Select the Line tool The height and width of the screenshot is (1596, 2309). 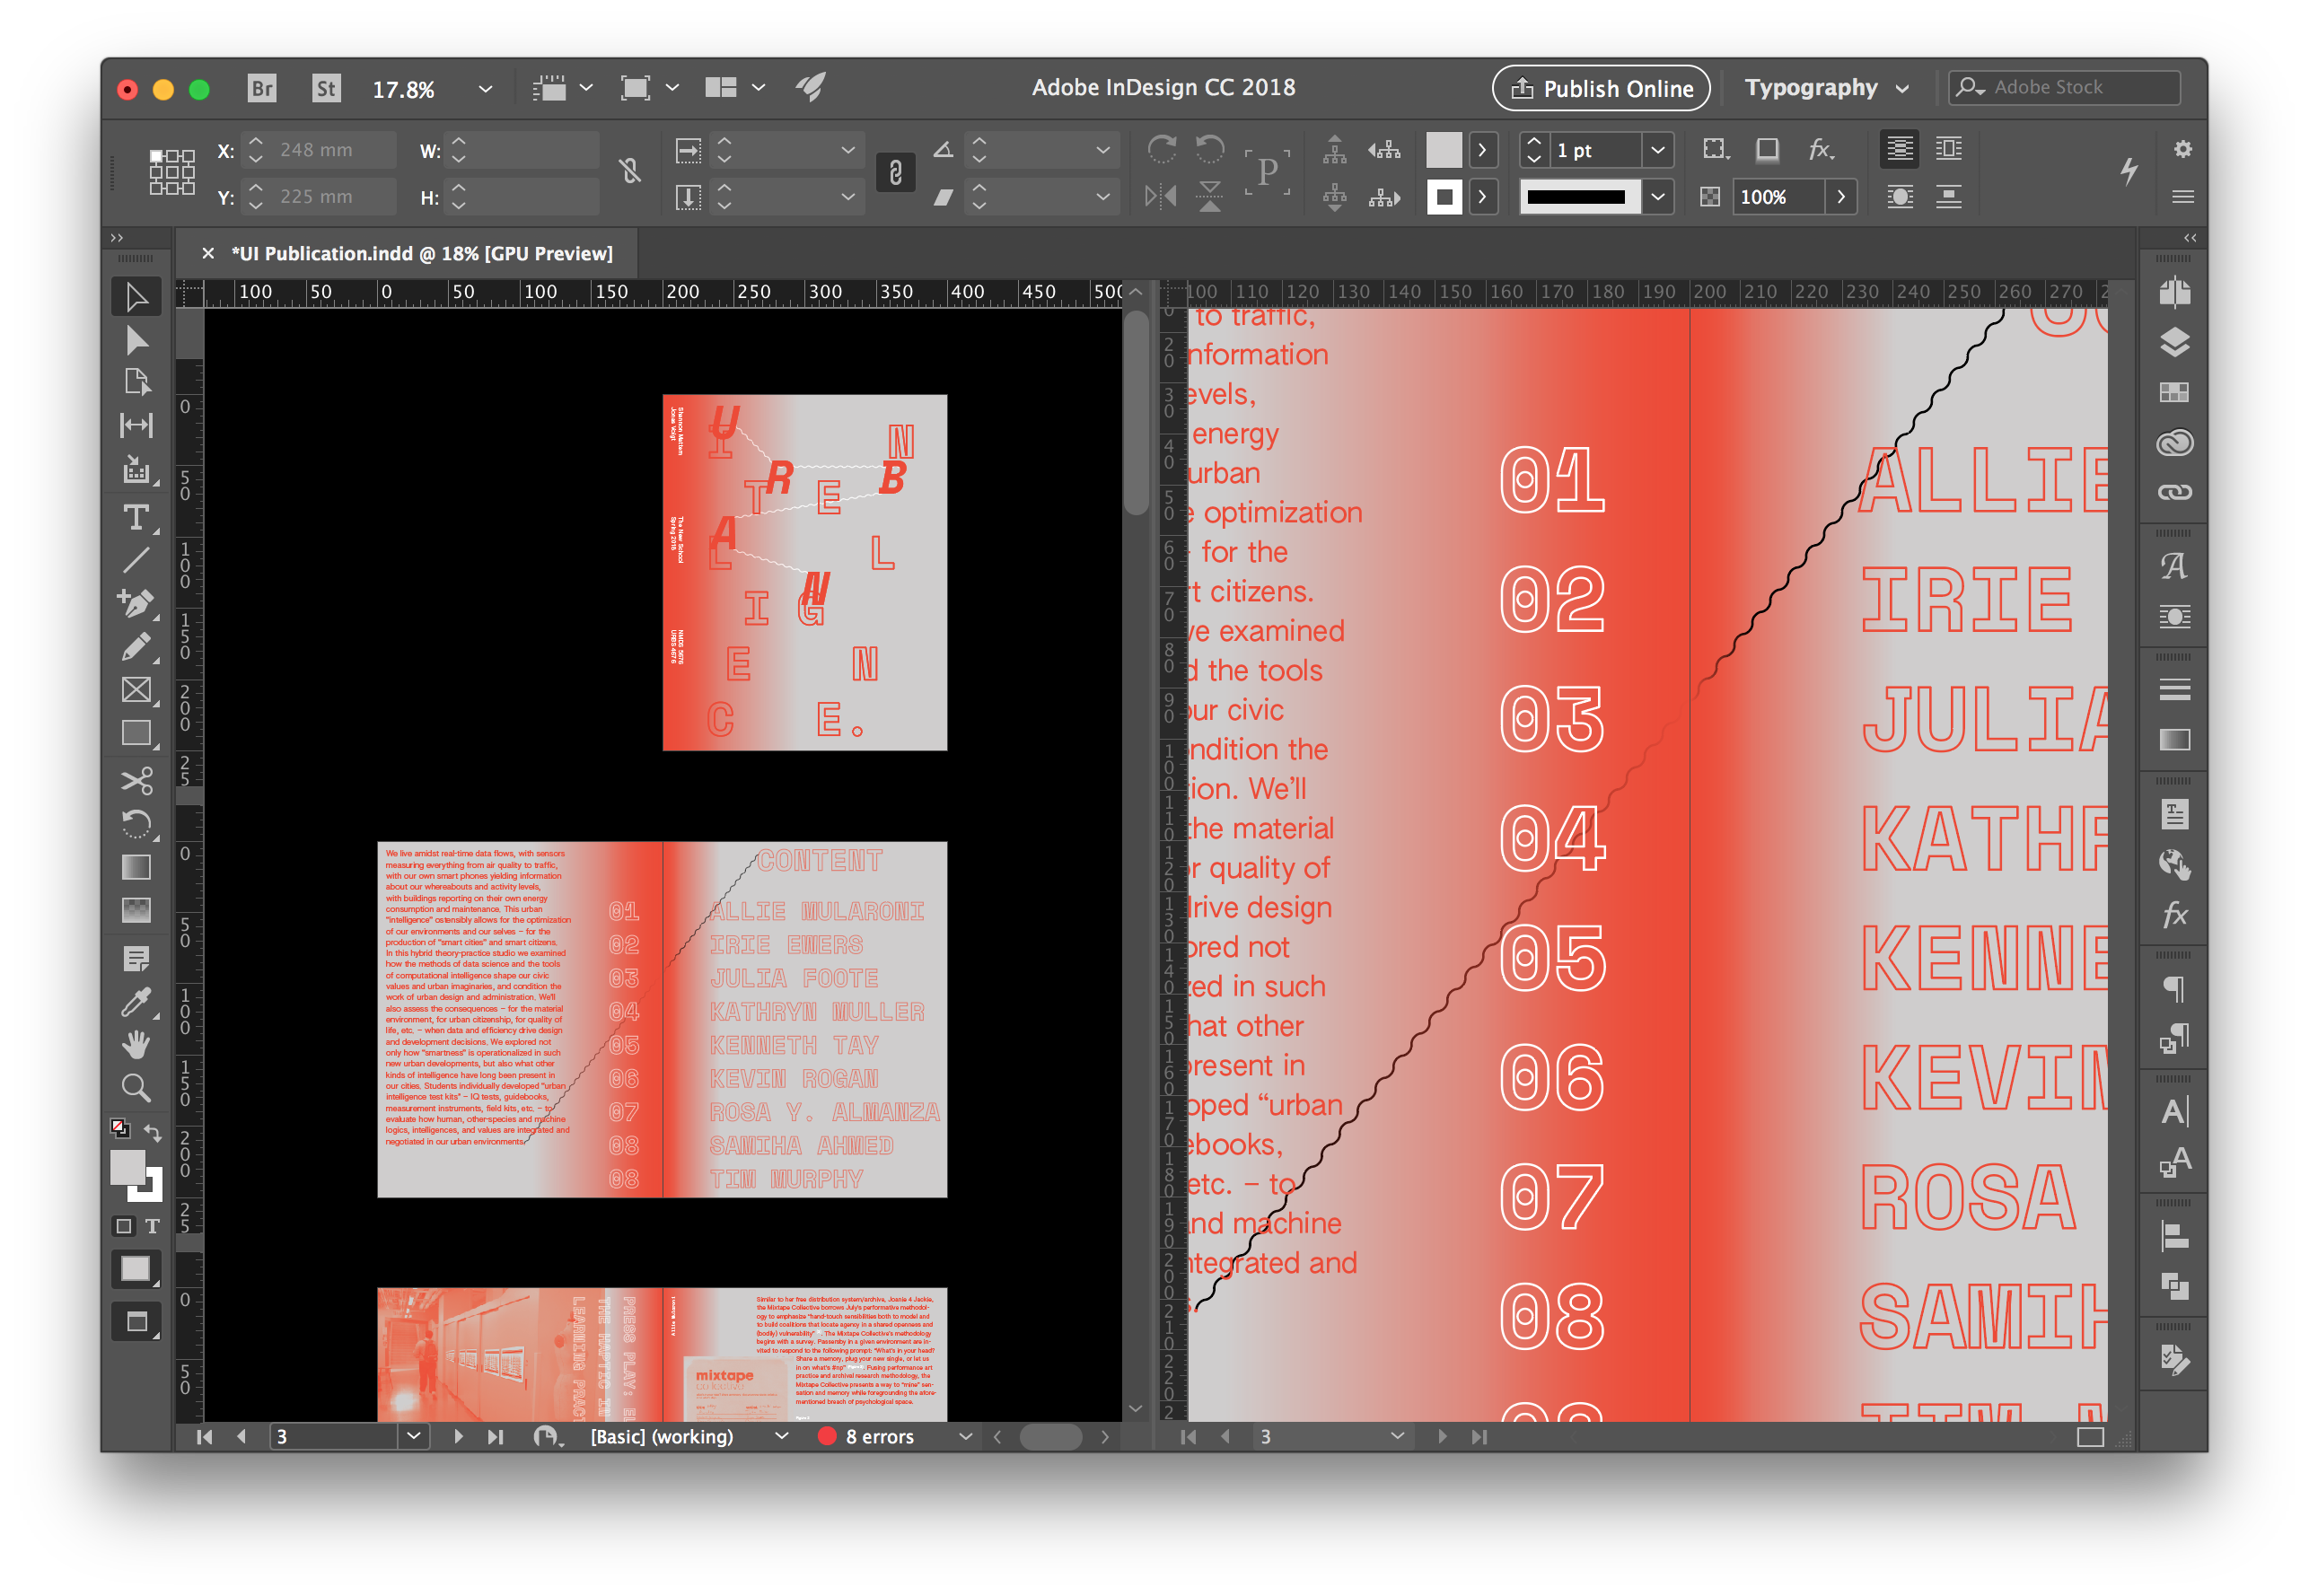[x=137, y=560]
